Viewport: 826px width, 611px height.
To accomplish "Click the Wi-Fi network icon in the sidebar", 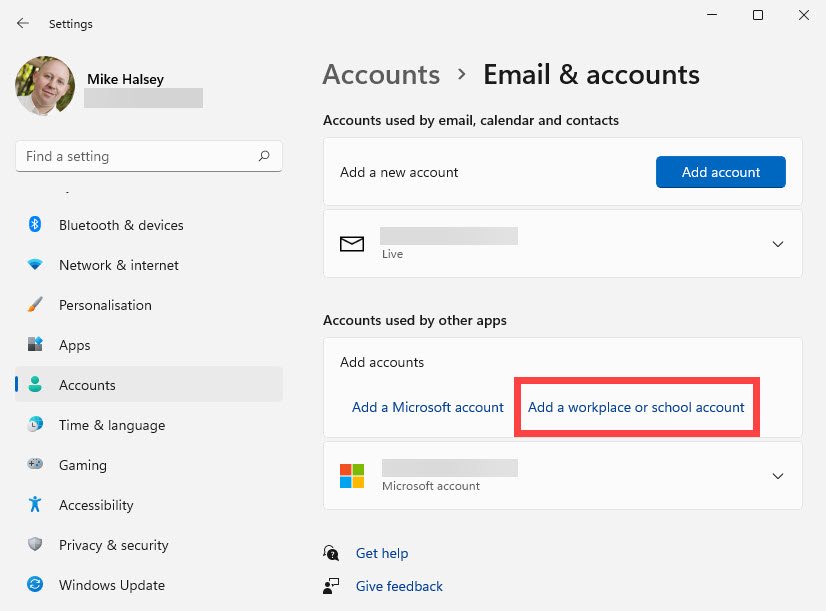I will click(x=35, y=264).
